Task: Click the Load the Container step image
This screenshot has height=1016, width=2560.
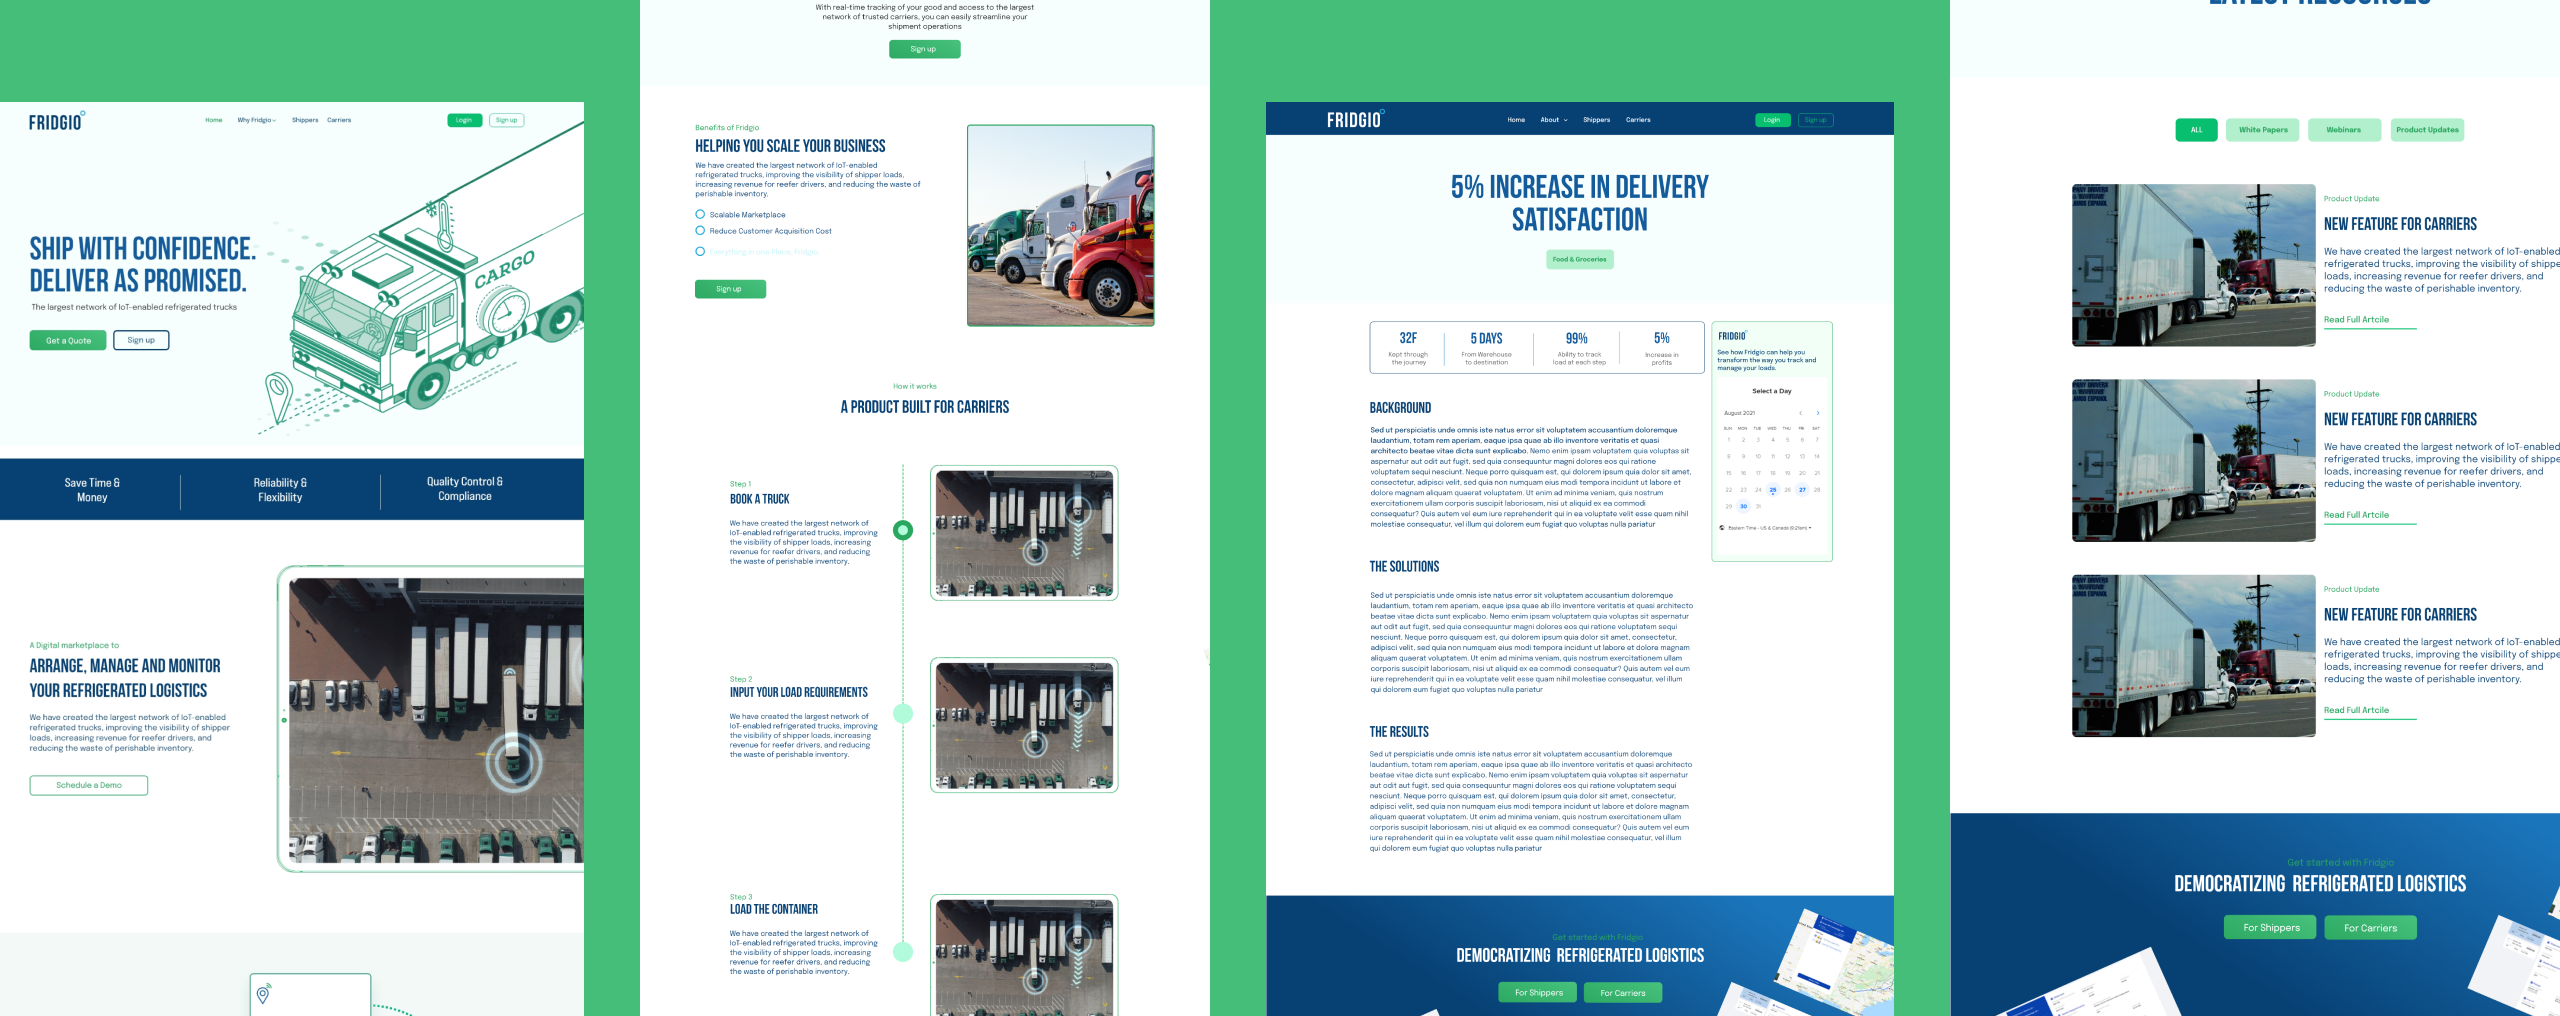Action: (1024, 955)
